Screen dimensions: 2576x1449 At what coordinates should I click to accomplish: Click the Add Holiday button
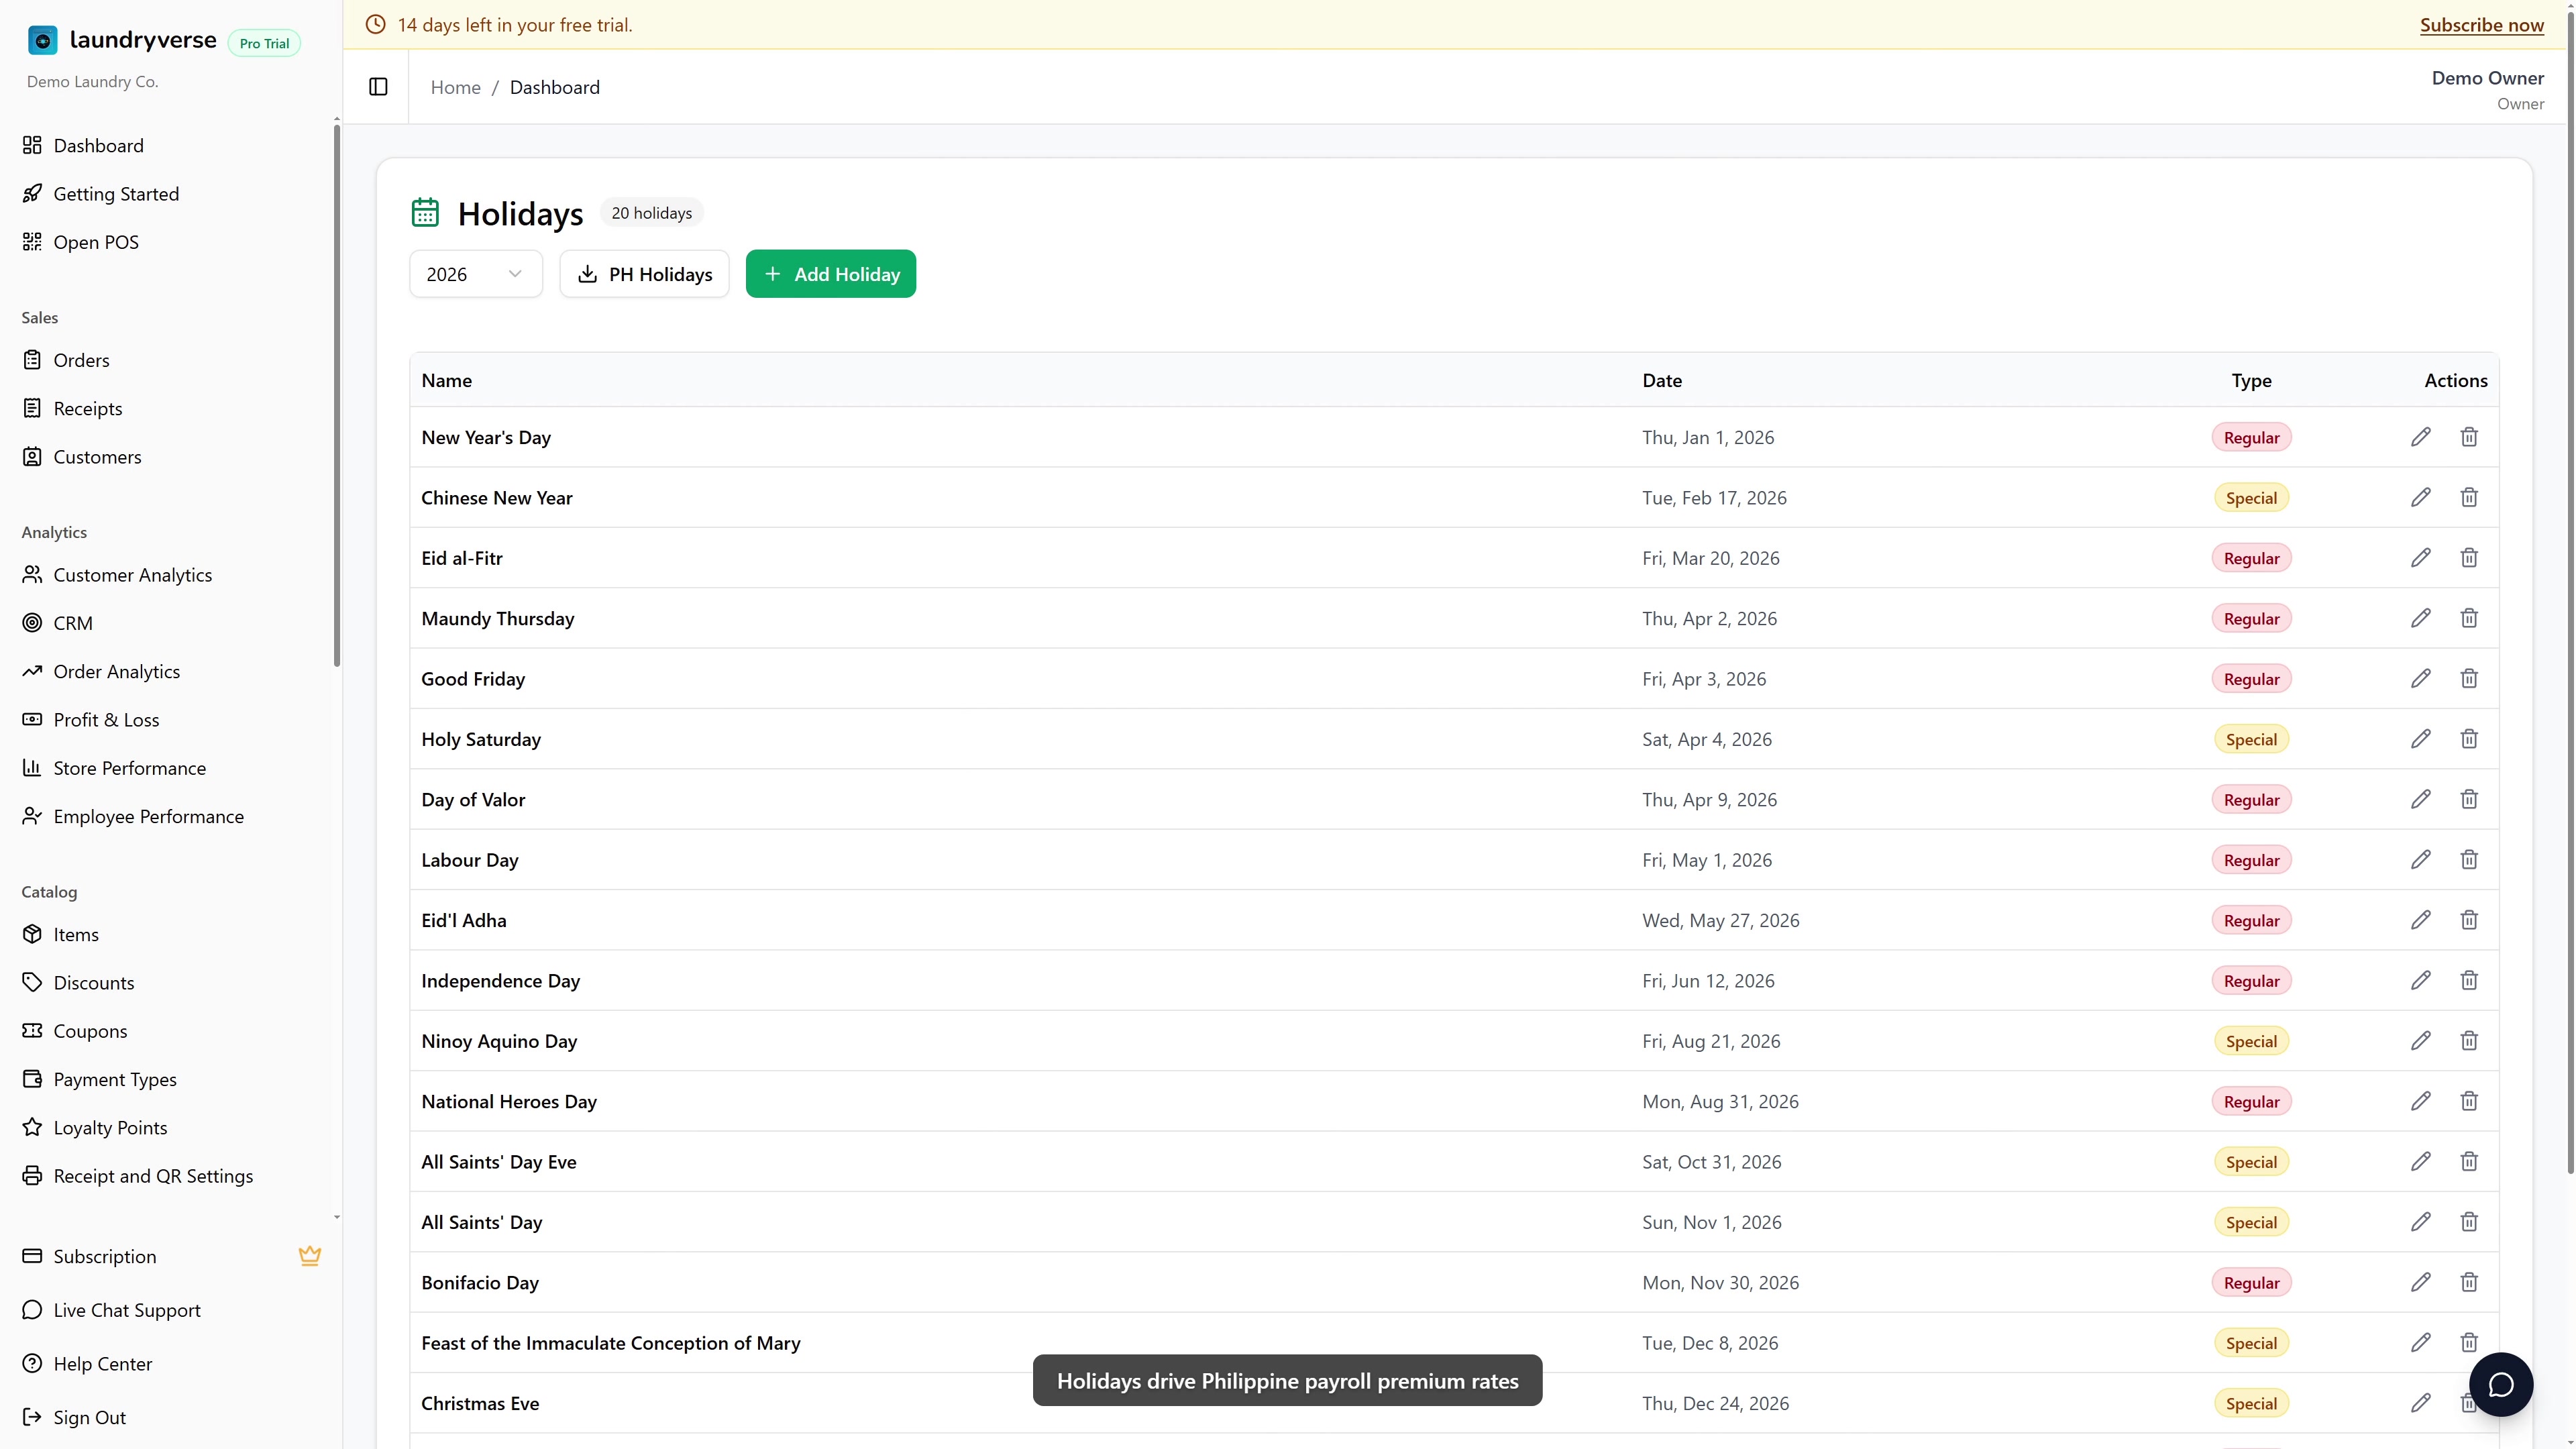[x=831, y=274]
